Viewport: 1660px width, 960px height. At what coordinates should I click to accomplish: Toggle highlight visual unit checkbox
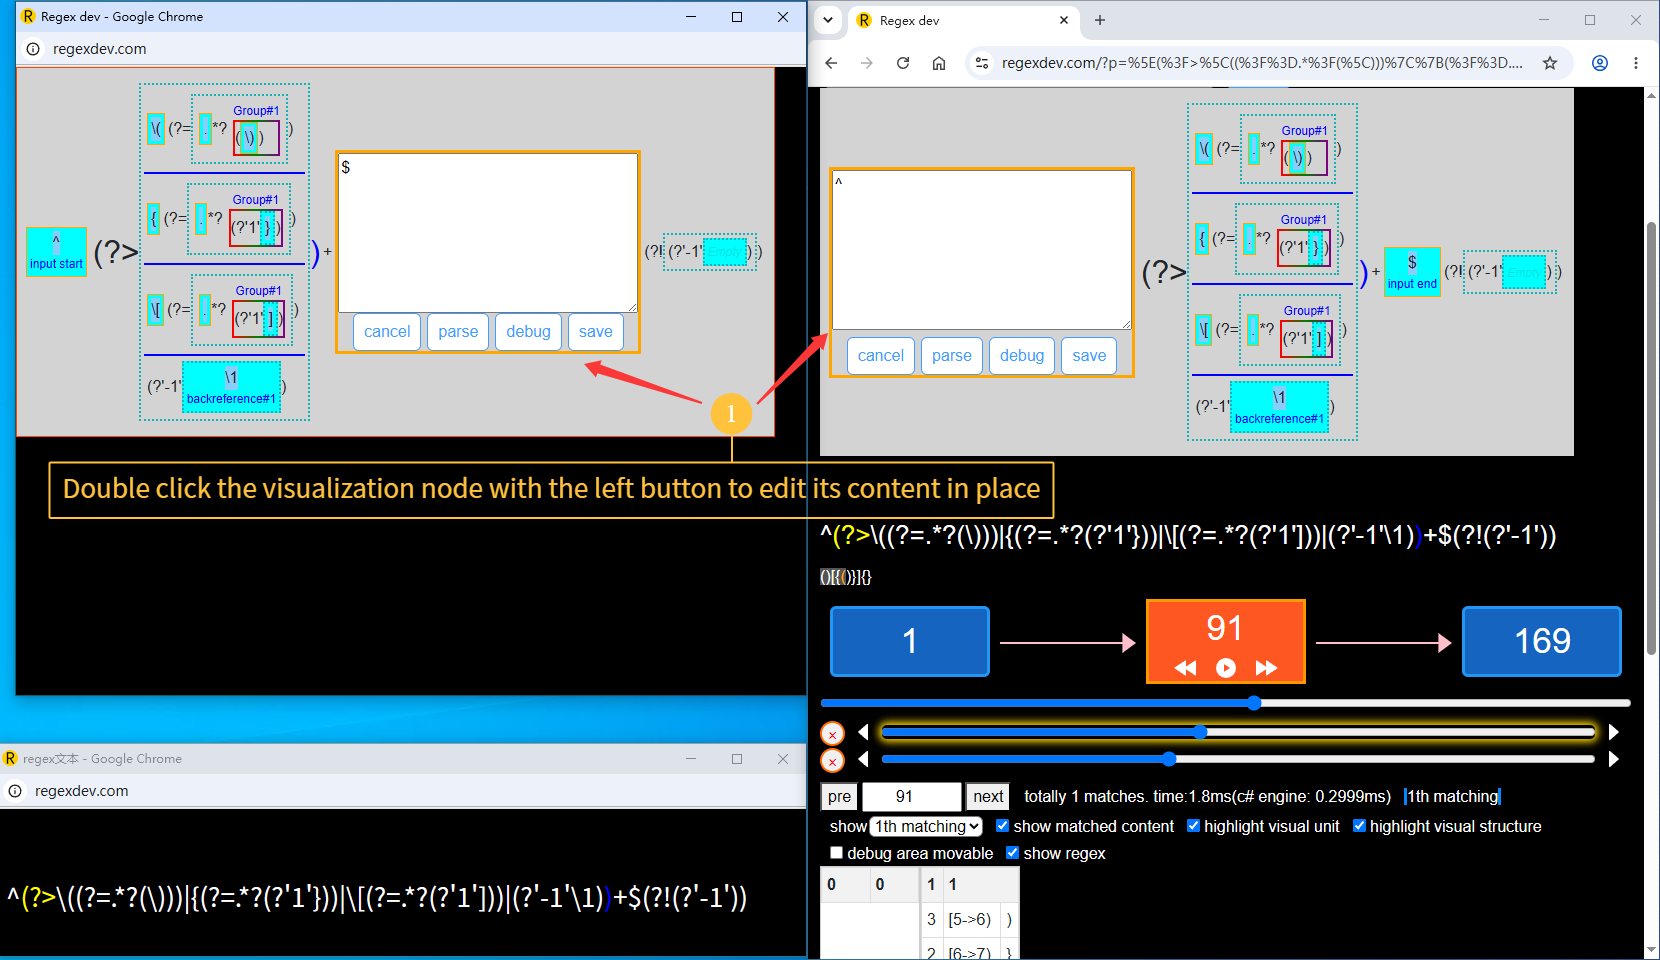point(1193,826)
